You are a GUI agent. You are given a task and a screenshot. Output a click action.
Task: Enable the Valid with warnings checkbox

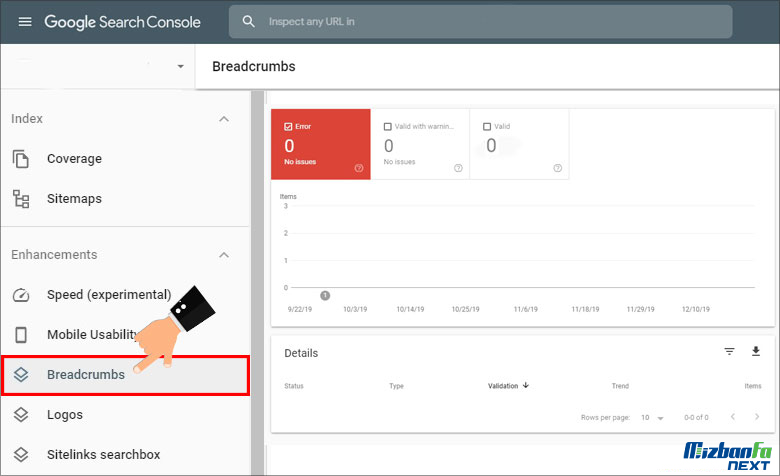pos(388,127)
